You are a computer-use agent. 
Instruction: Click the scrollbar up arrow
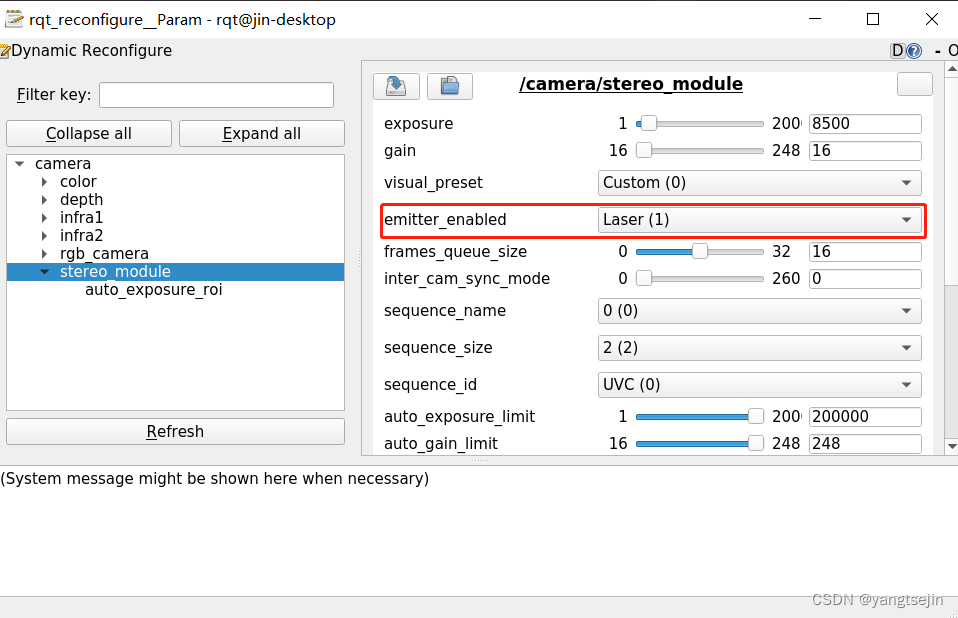[951, 70]
